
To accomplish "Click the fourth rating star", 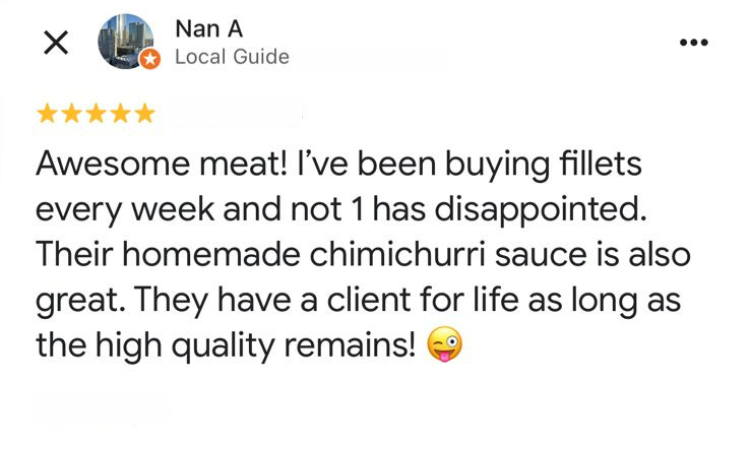I will pos(121,113).
